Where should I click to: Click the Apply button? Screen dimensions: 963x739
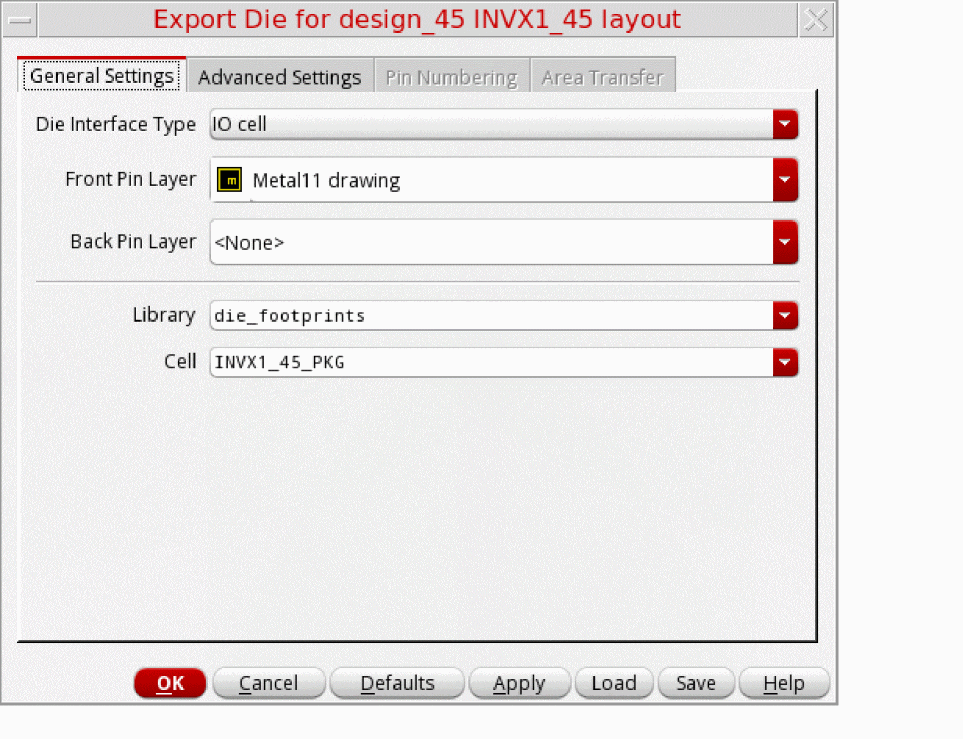520,683
